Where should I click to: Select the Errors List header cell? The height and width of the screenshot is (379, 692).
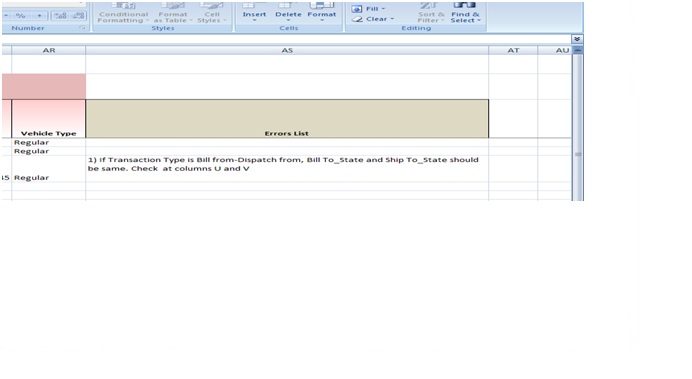pyautogui.click(x=287, y=119)
